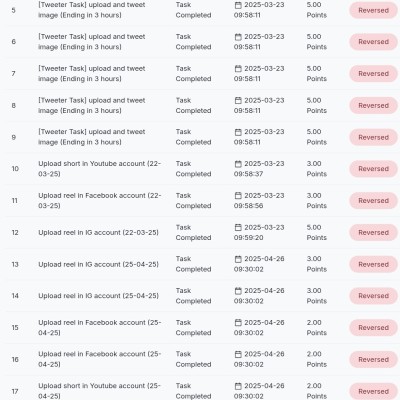Click the Task Completed status in row 15
This screenshot has height=400, width=400.
coord(193,328)
